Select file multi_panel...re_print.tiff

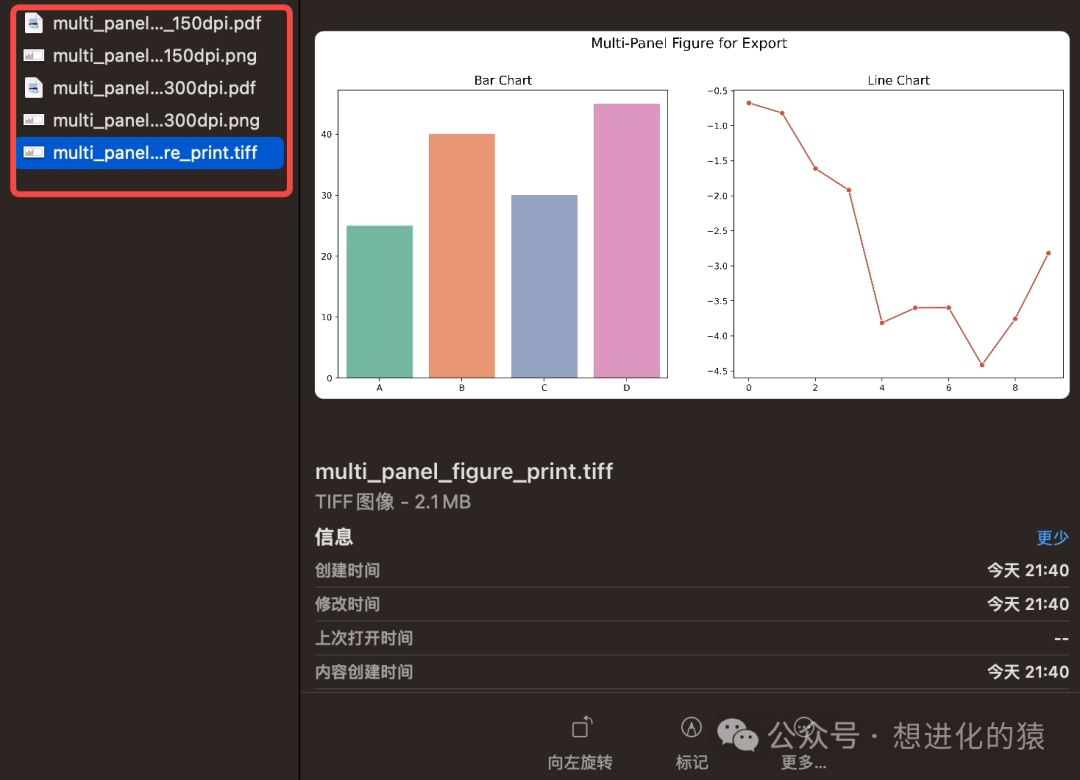(150, 153)
